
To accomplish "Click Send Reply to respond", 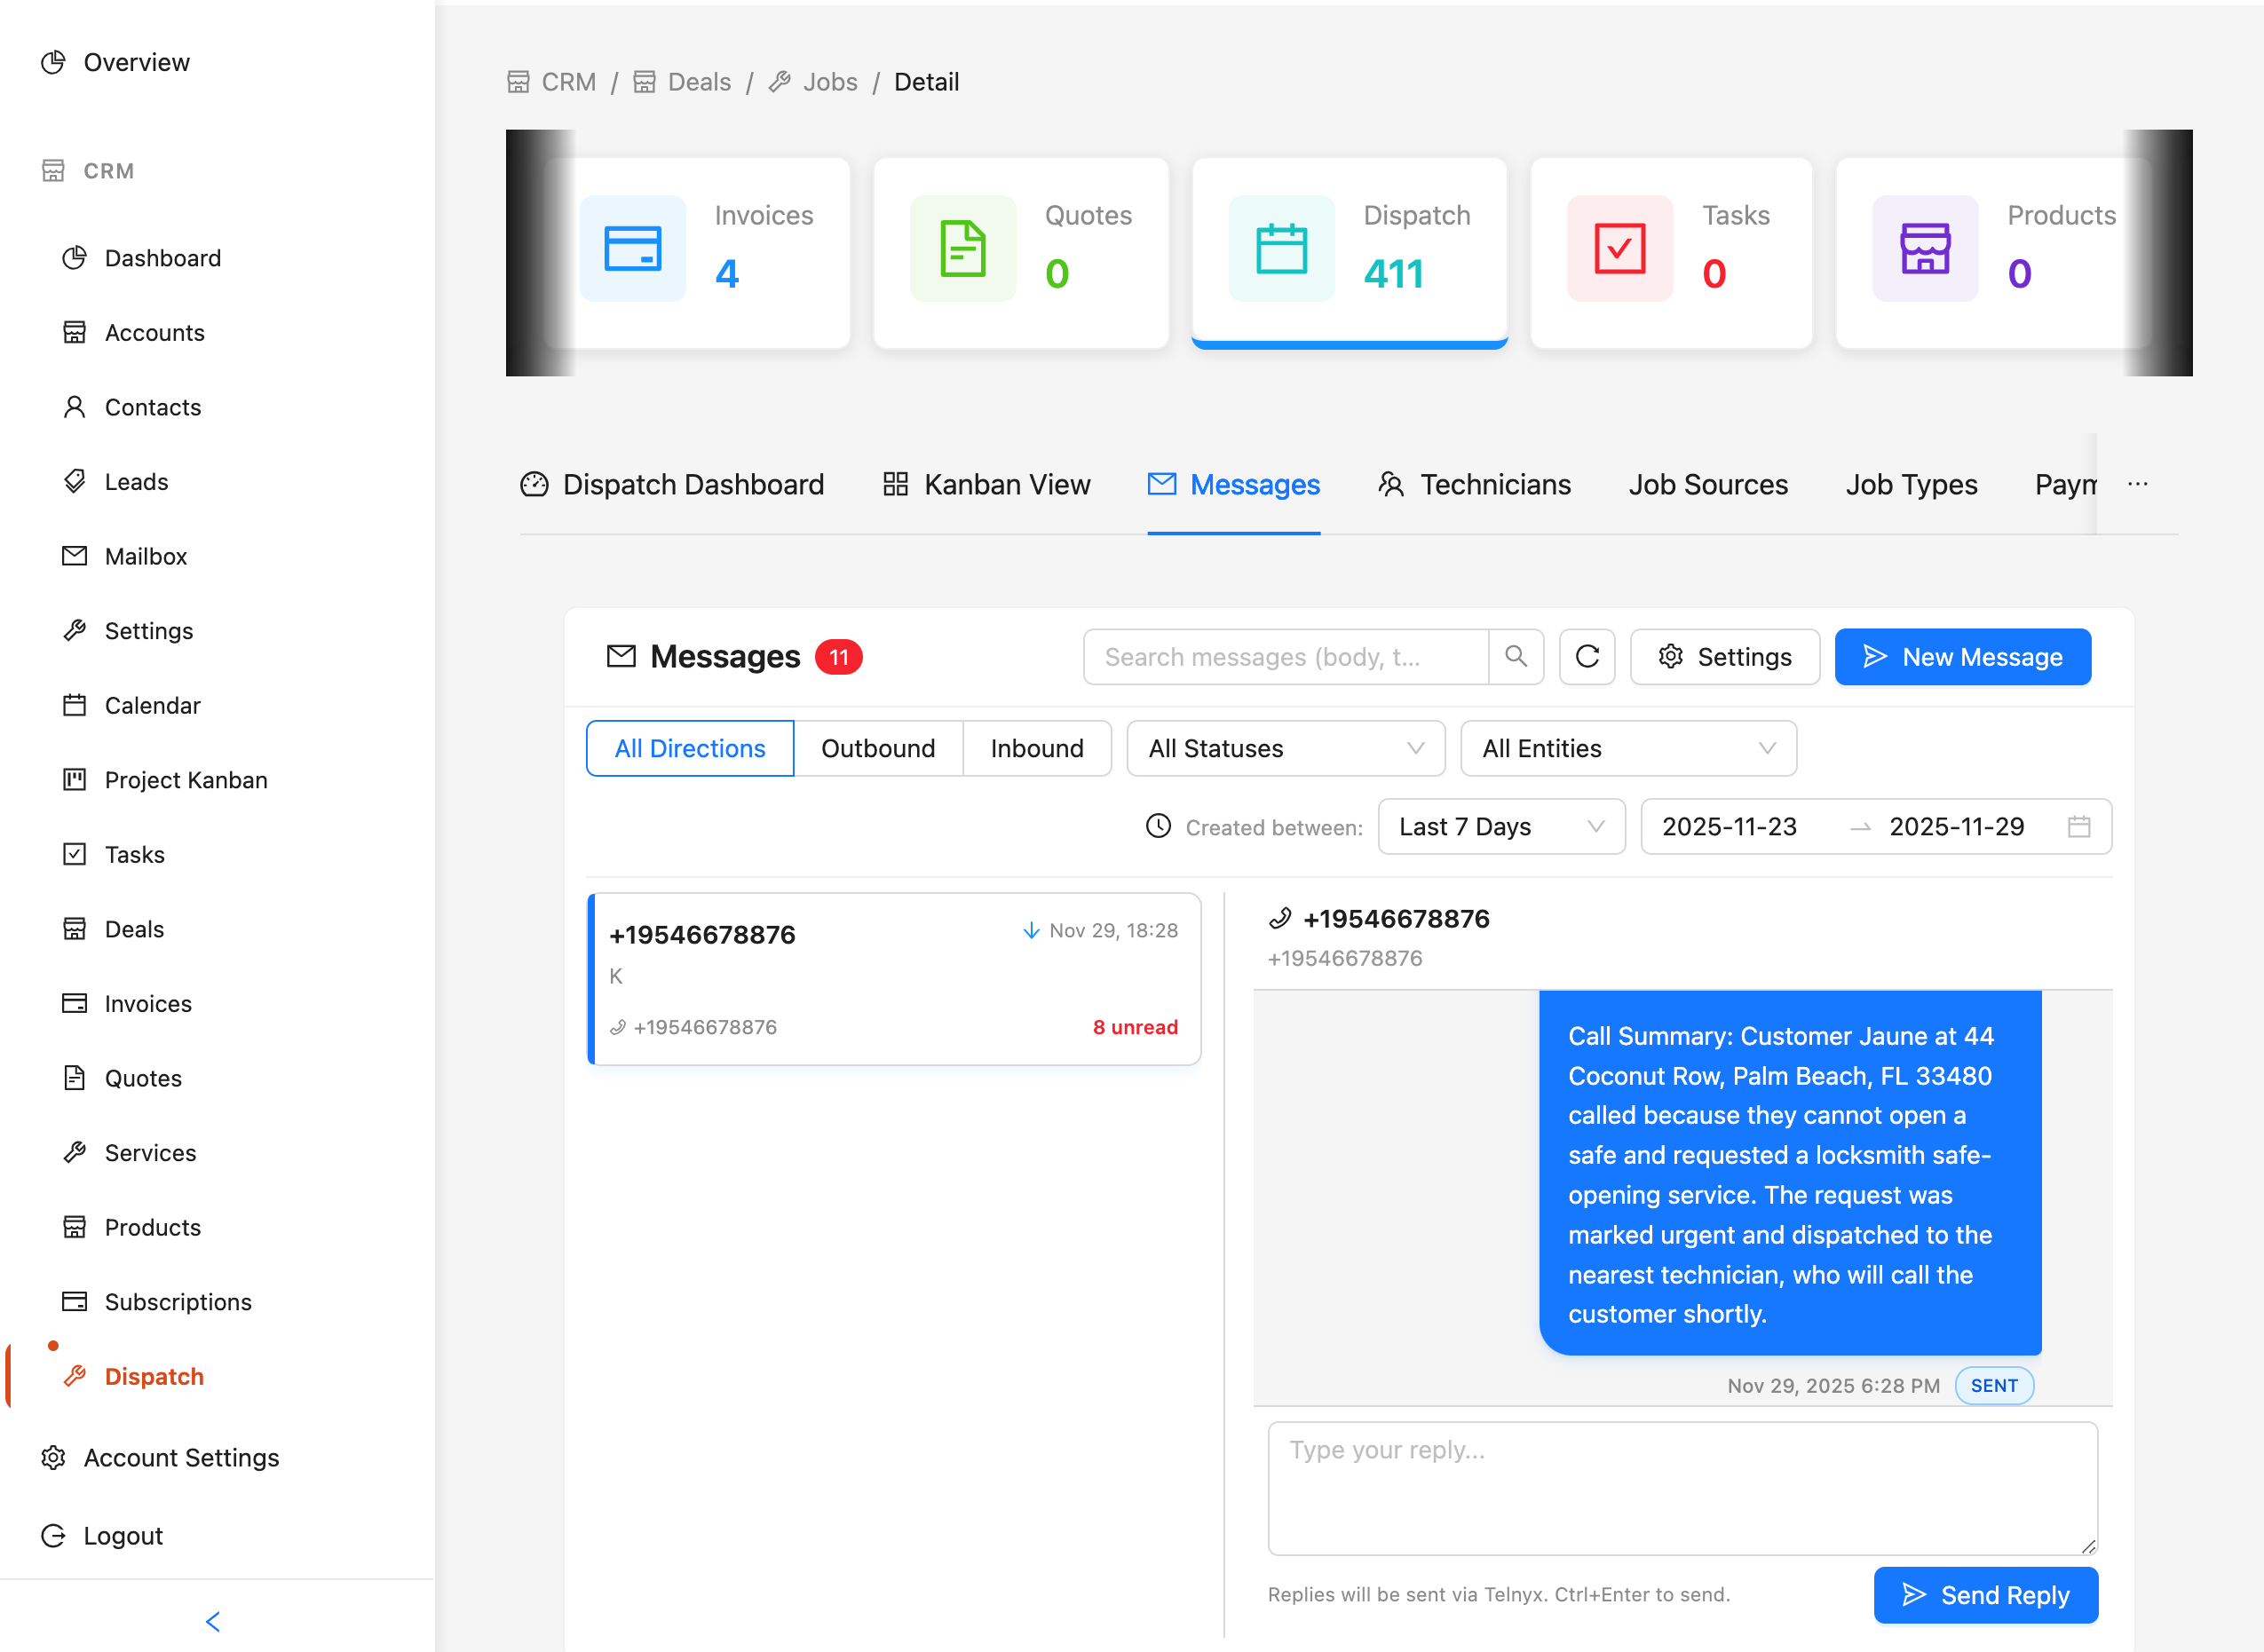I will [1985, 1595].
